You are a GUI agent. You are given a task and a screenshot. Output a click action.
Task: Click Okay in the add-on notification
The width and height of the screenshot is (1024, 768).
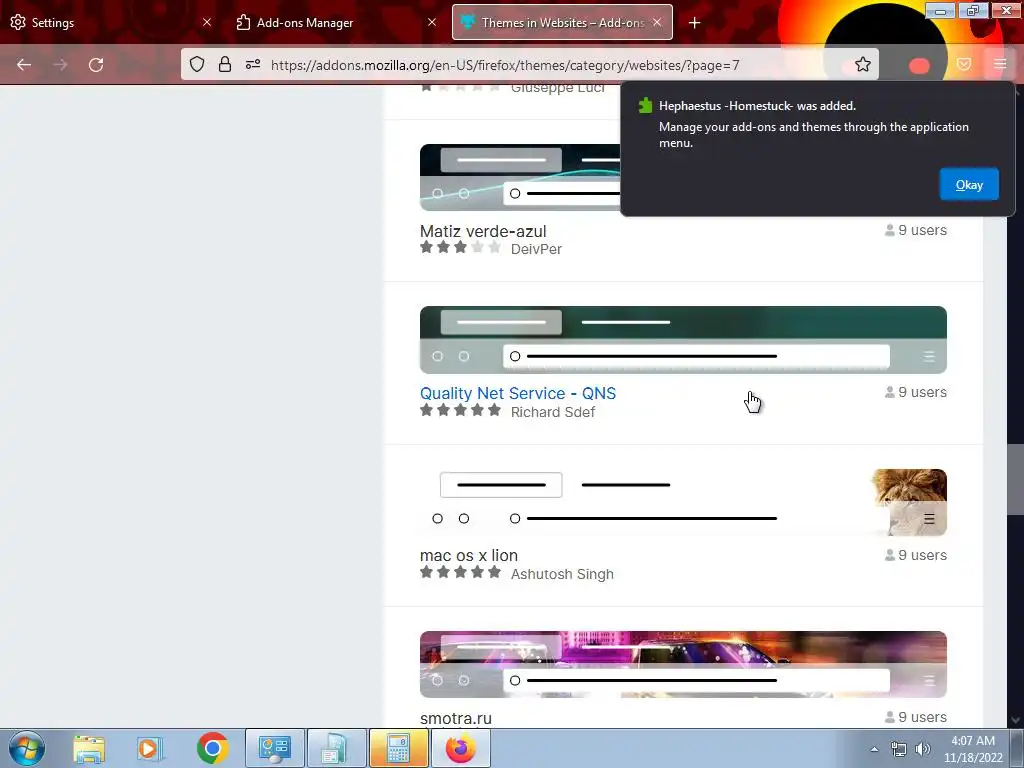[968, 184]
